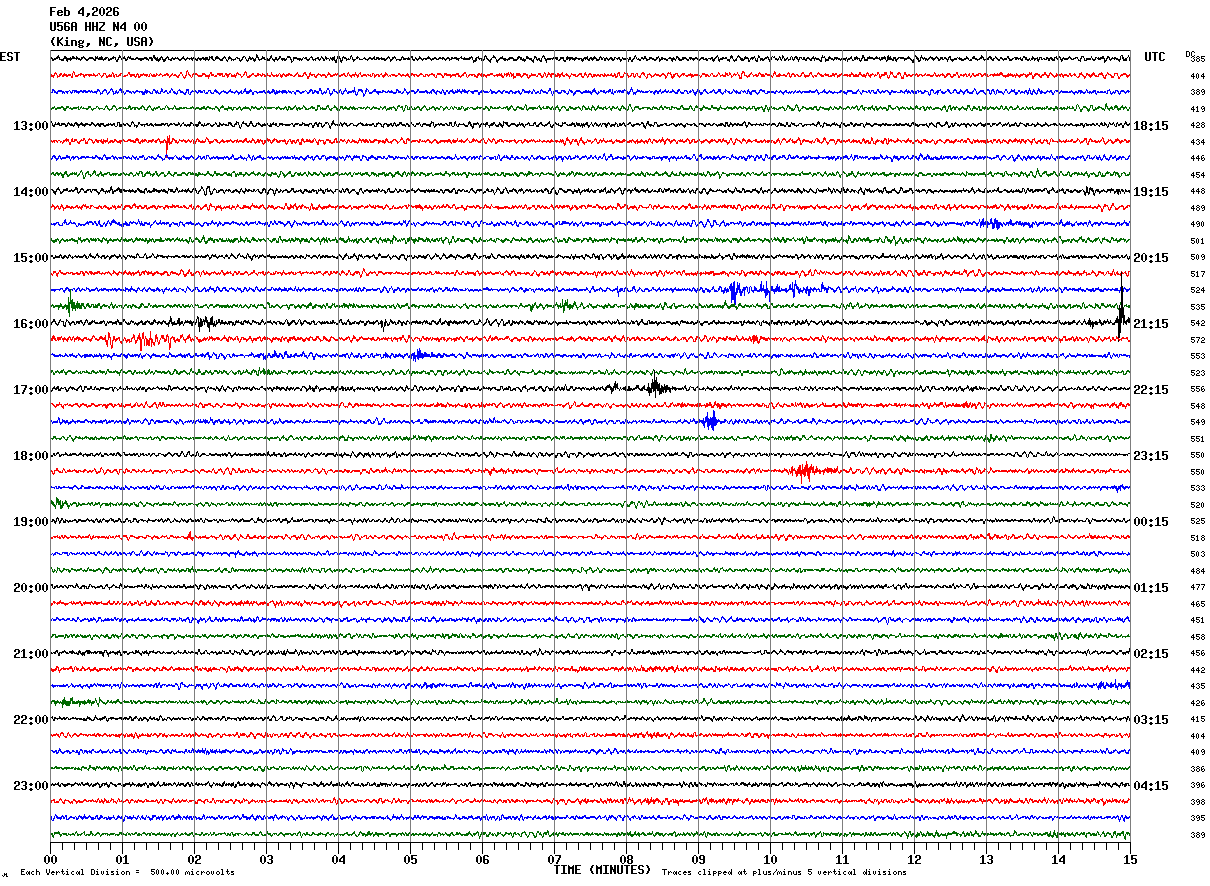Click the 02:15 UTC time label
Image resolution: width=1210 pixels, height=886 pixels.
coord(1151,654)
